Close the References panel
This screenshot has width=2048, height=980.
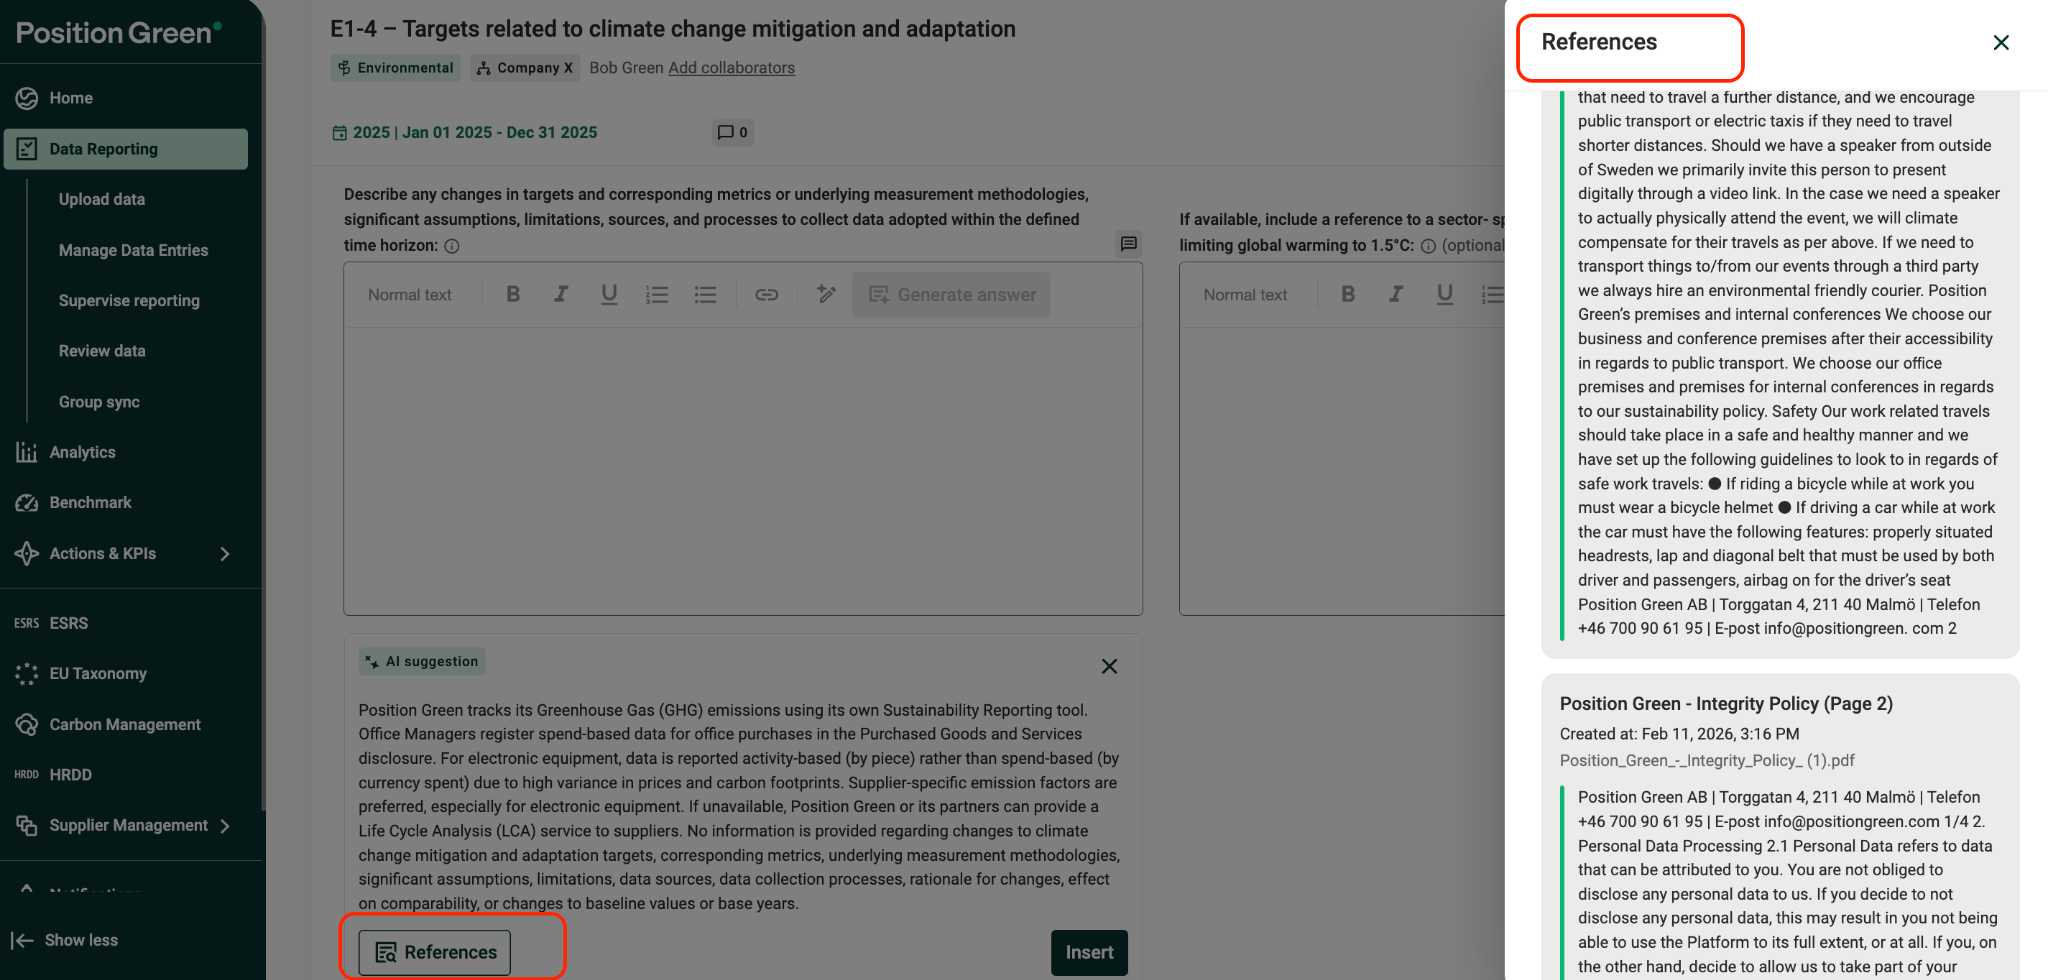2001,42
